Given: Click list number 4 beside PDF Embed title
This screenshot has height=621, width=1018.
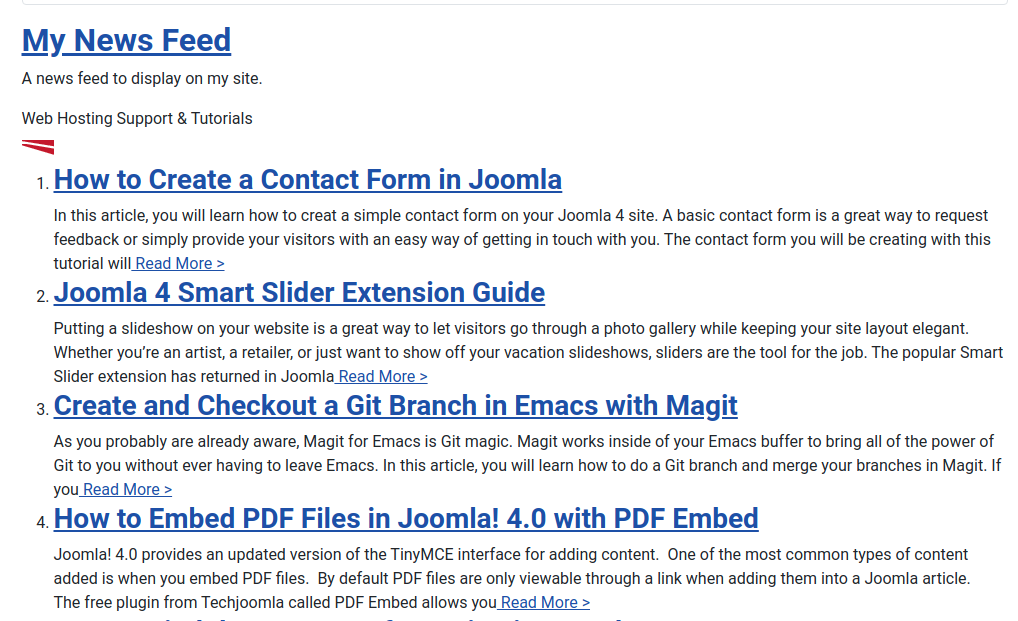Looking at the screenshot, I should [x=41, y=523].
